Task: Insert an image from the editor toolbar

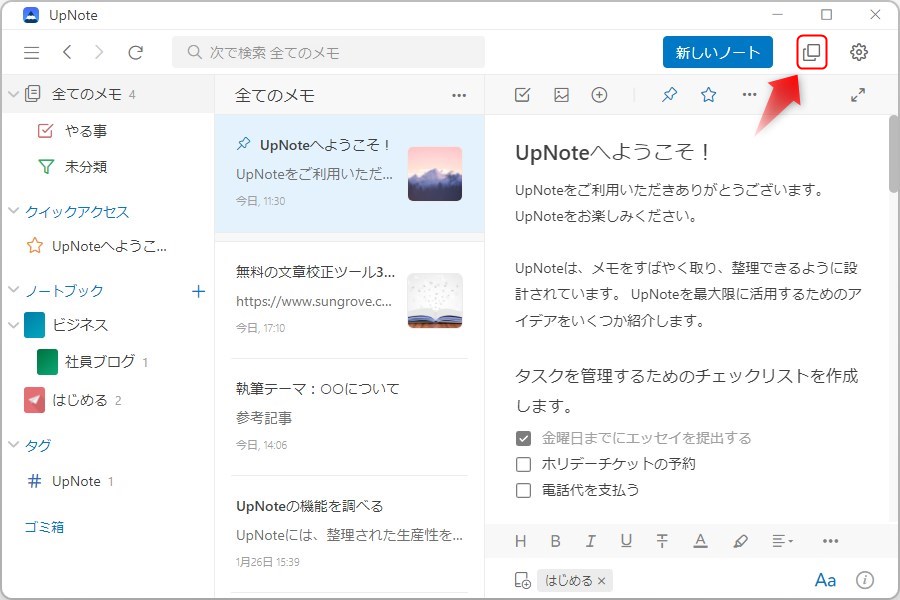Action: [561, 95]
